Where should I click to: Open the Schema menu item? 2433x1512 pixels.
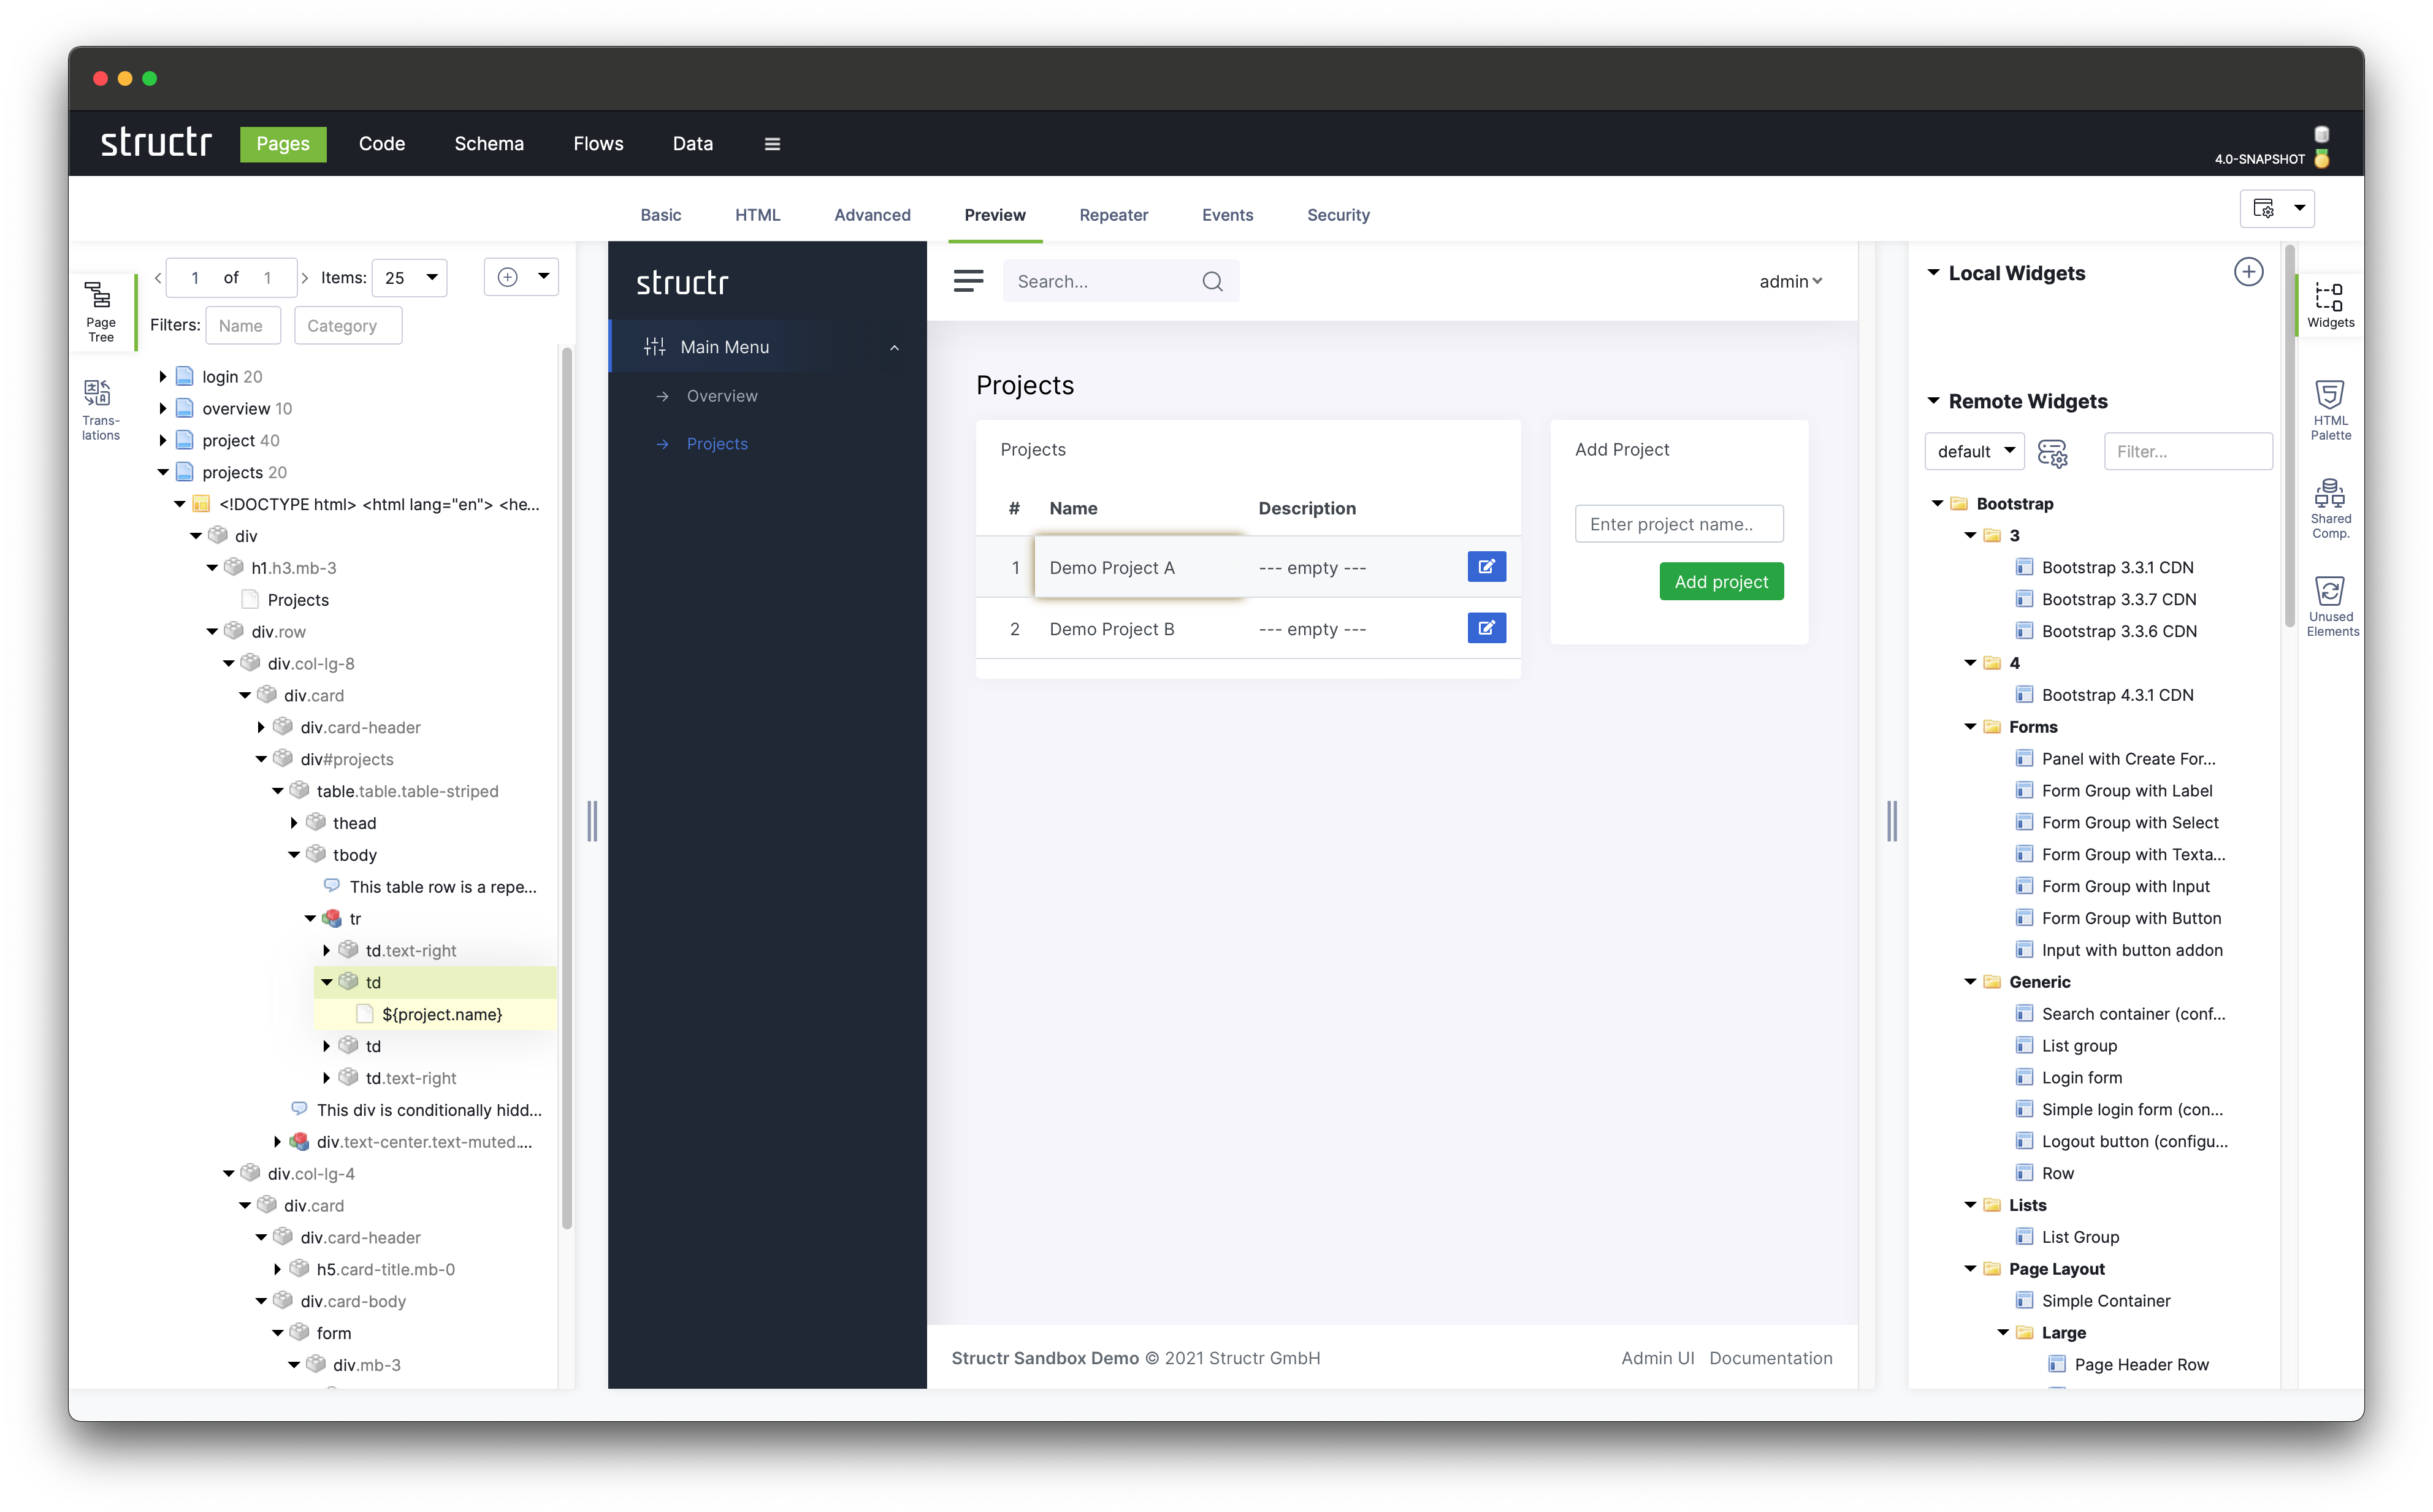pyautogui.click(x=489, y=144)
